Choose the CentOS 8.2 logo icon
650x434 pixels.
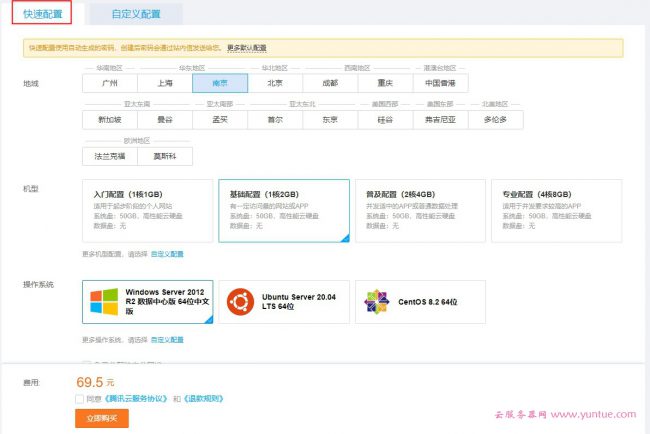click(376, 302)
